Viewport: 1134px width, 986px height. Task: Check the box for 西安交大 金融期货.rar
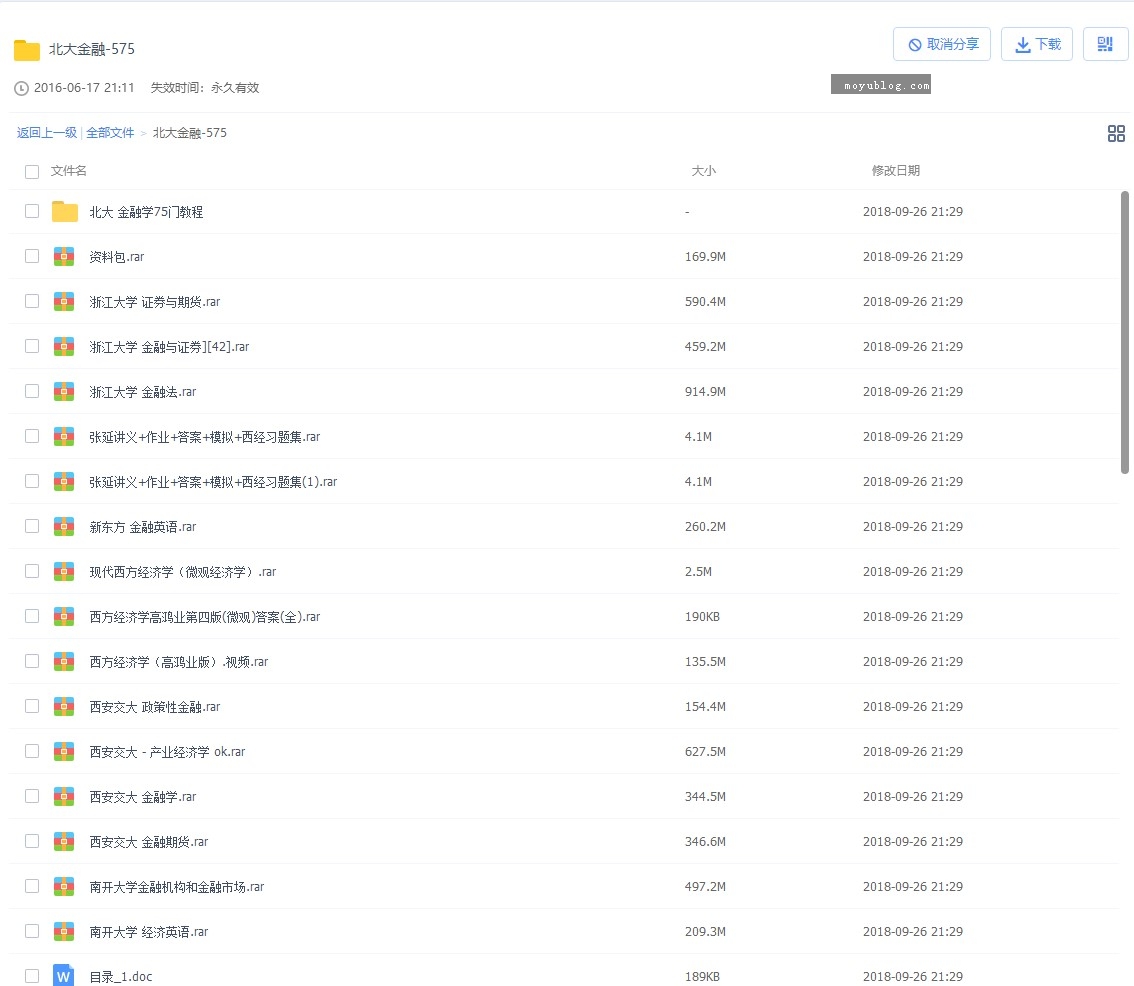[x=32, y=841]
